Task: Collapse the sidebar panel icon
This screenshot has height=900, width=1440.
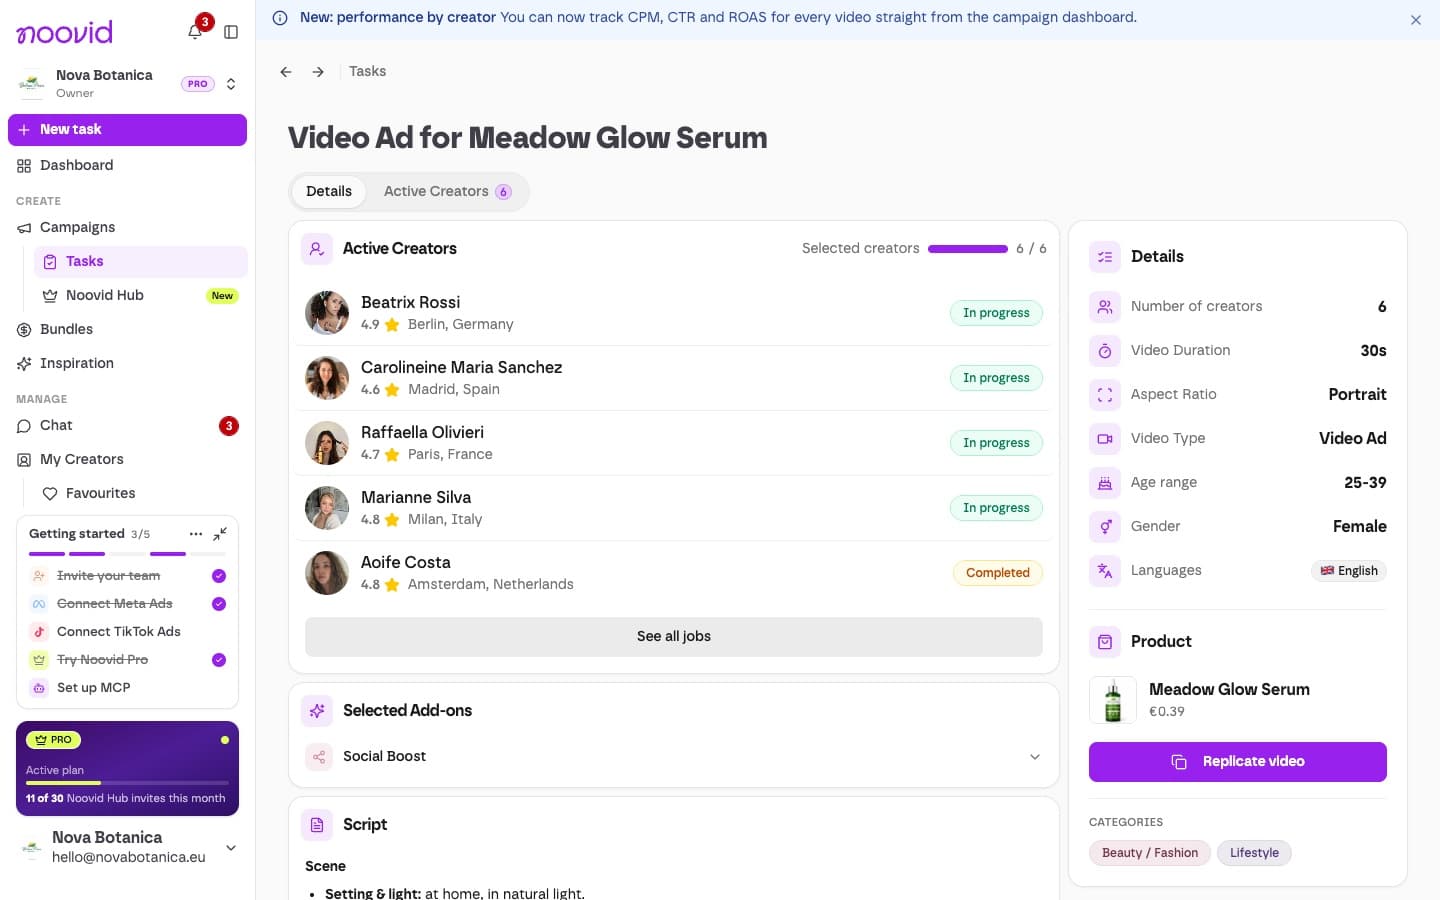Action: [x=231, y=32]
